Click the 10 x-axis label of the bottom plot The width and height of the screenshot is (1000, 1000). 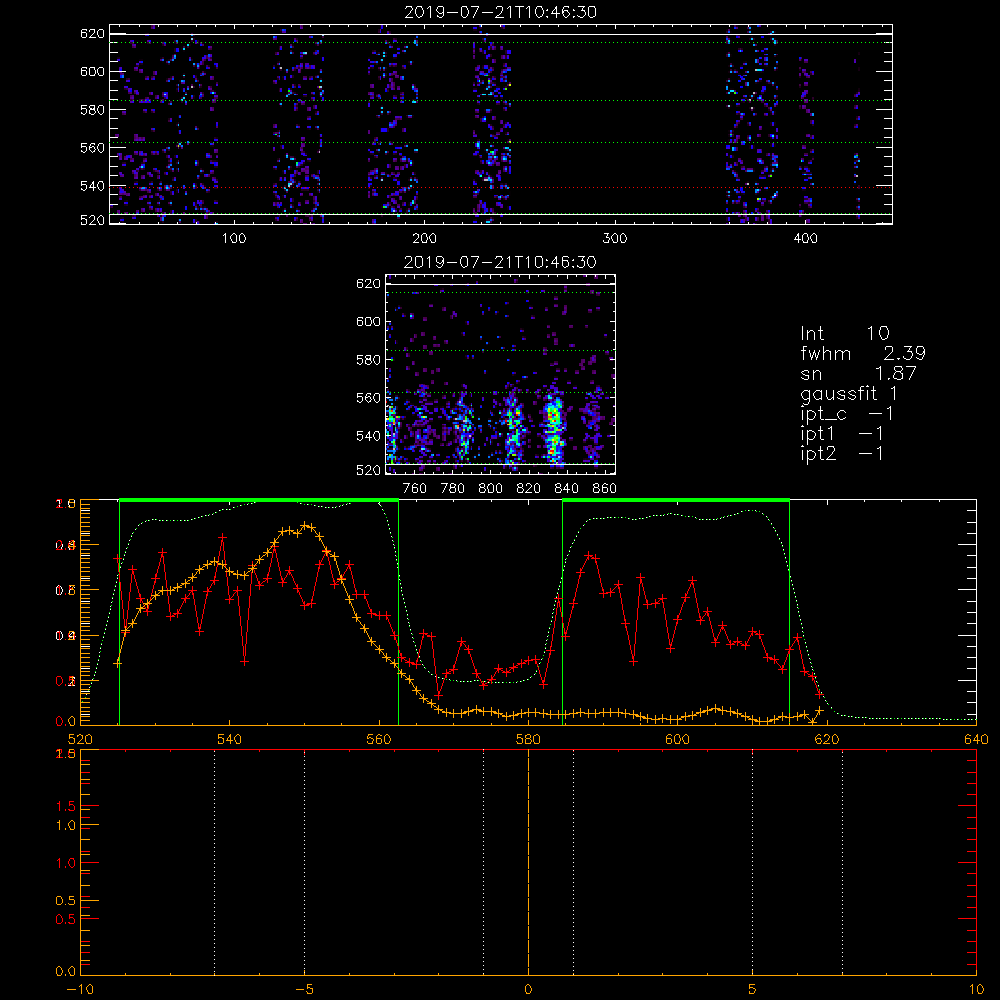pos(976,989)
